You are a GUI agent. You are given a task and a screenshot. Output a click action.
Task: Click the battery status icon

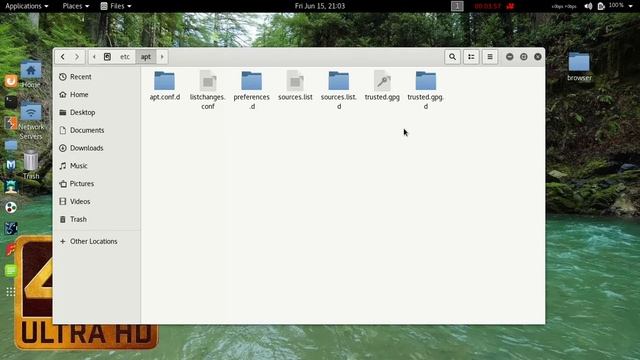click(601, 6)
